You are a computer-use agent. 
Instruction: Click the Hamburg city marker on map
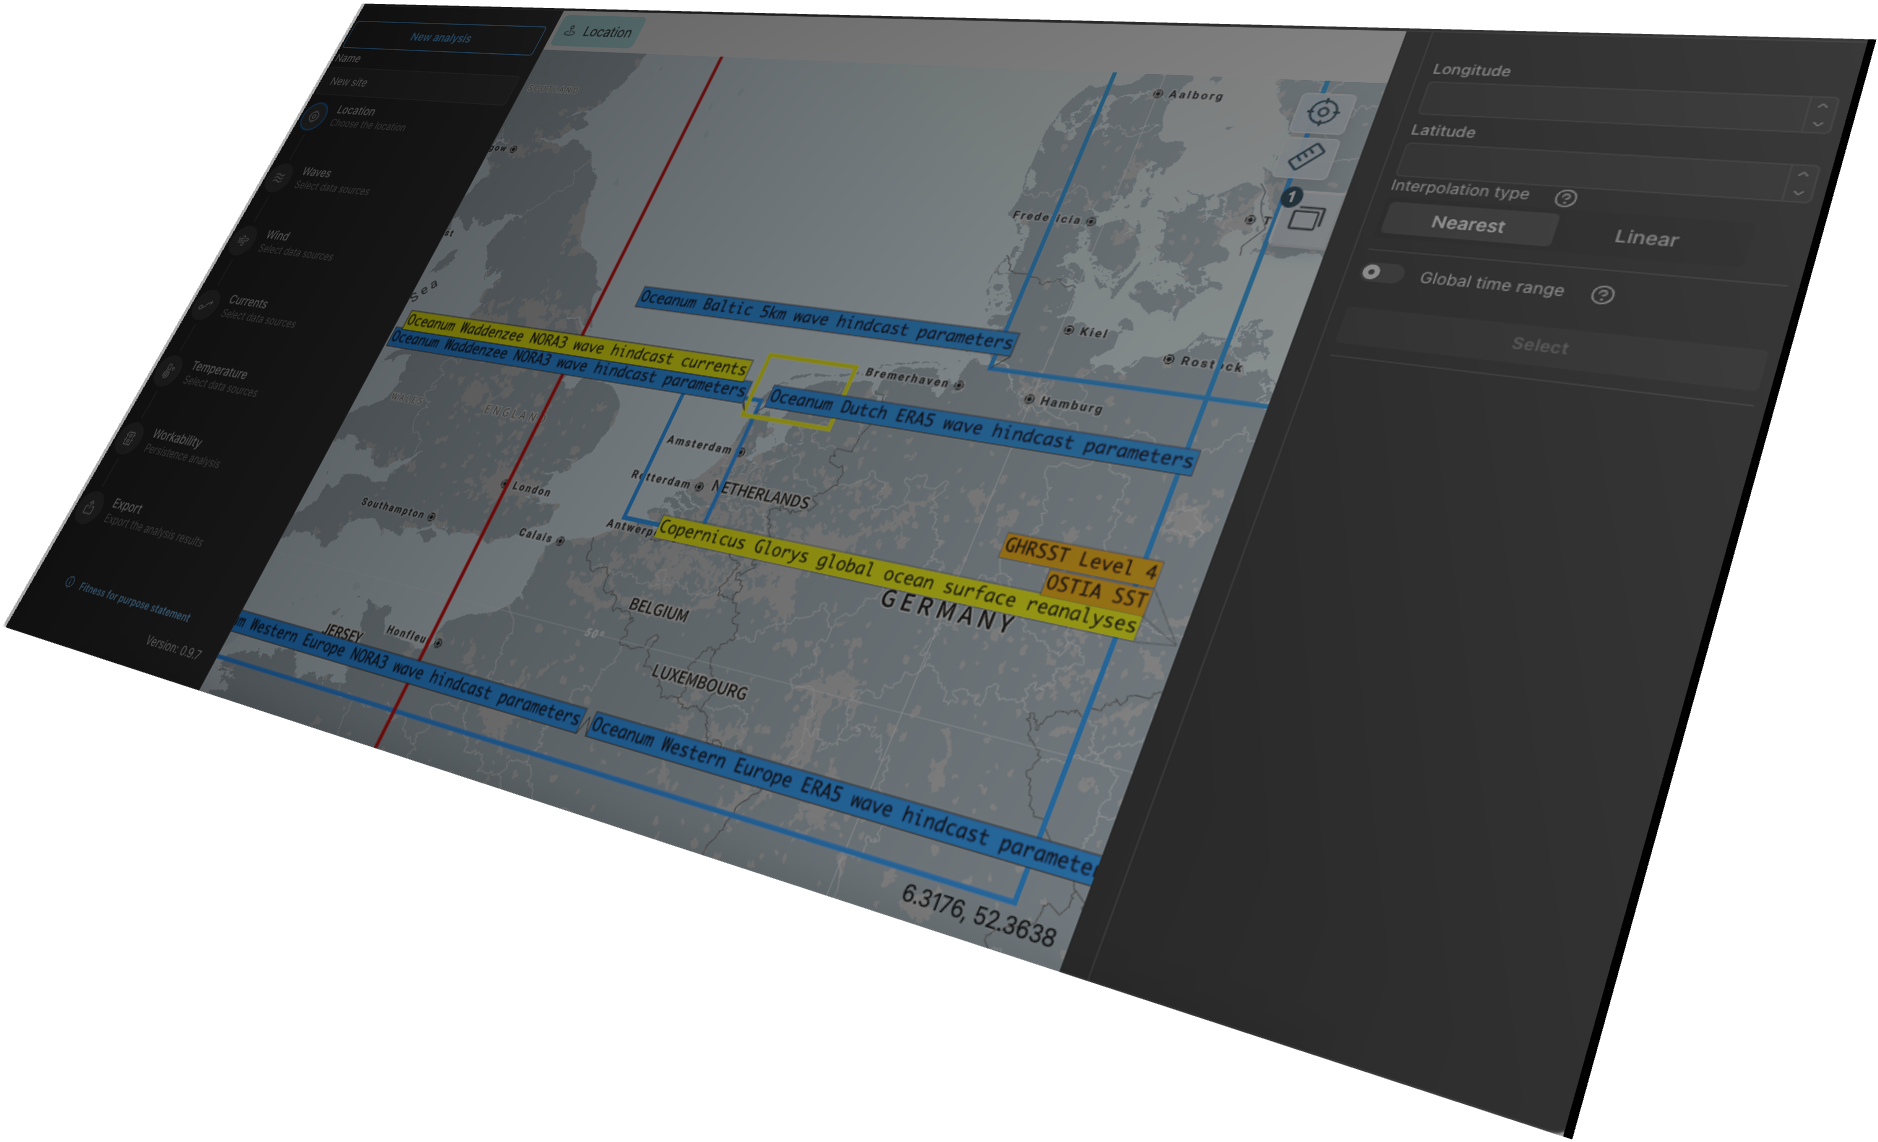1029,399
